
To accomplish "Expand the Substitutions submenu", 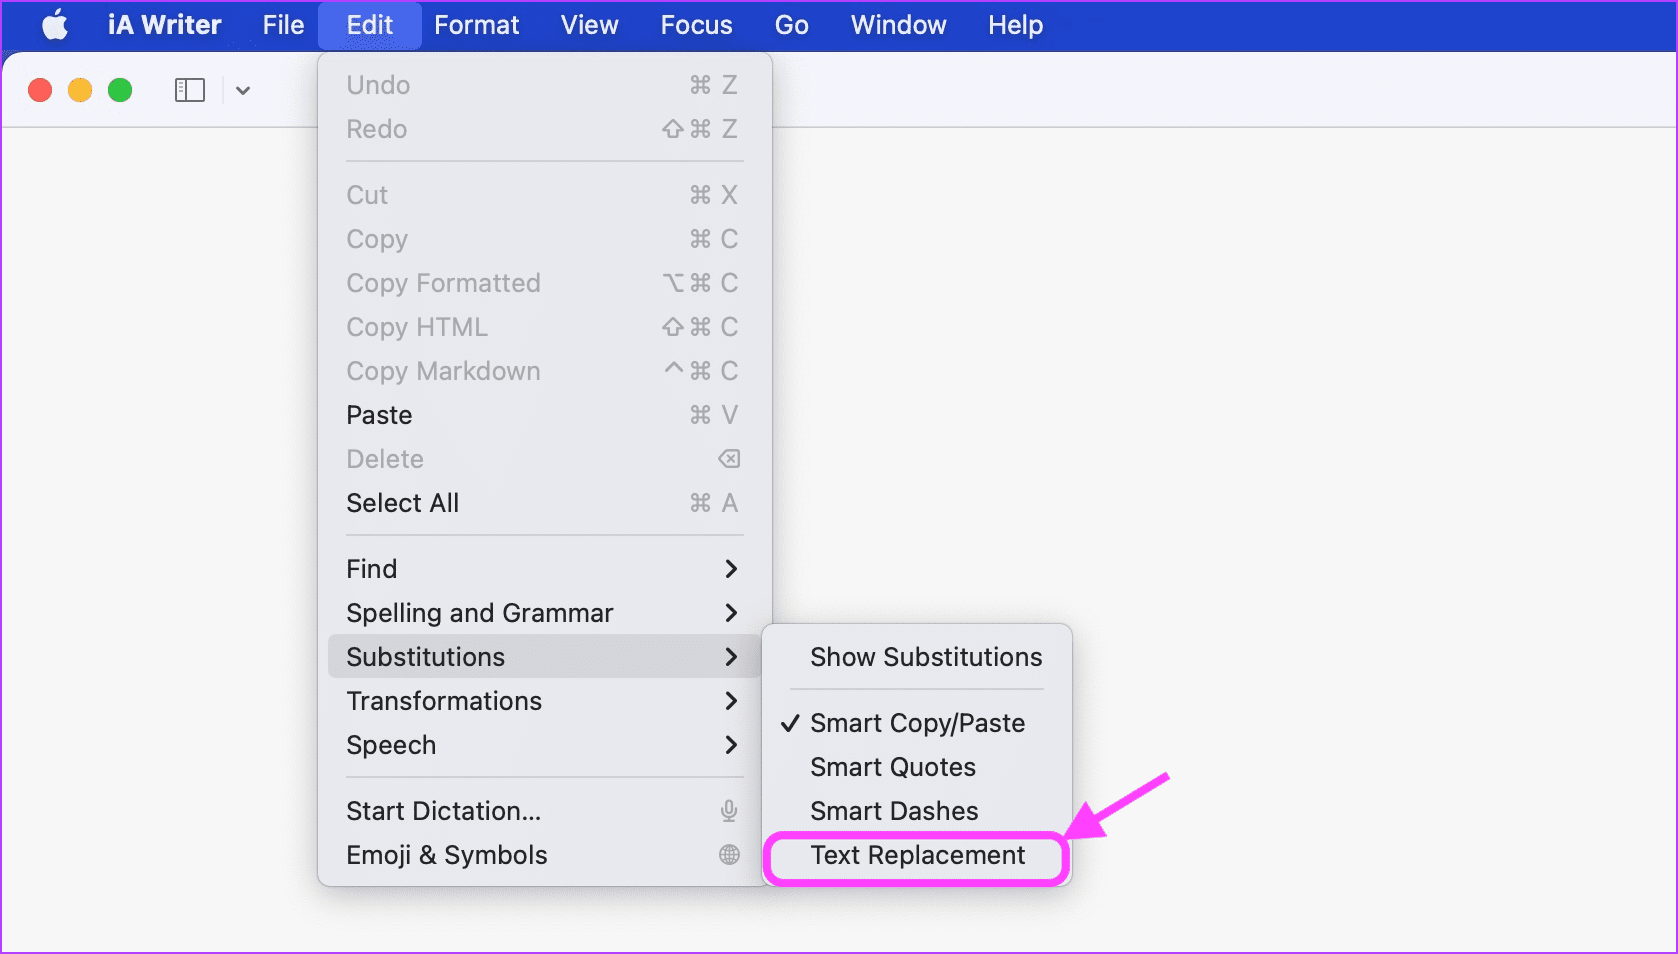I will pos(544,657).
